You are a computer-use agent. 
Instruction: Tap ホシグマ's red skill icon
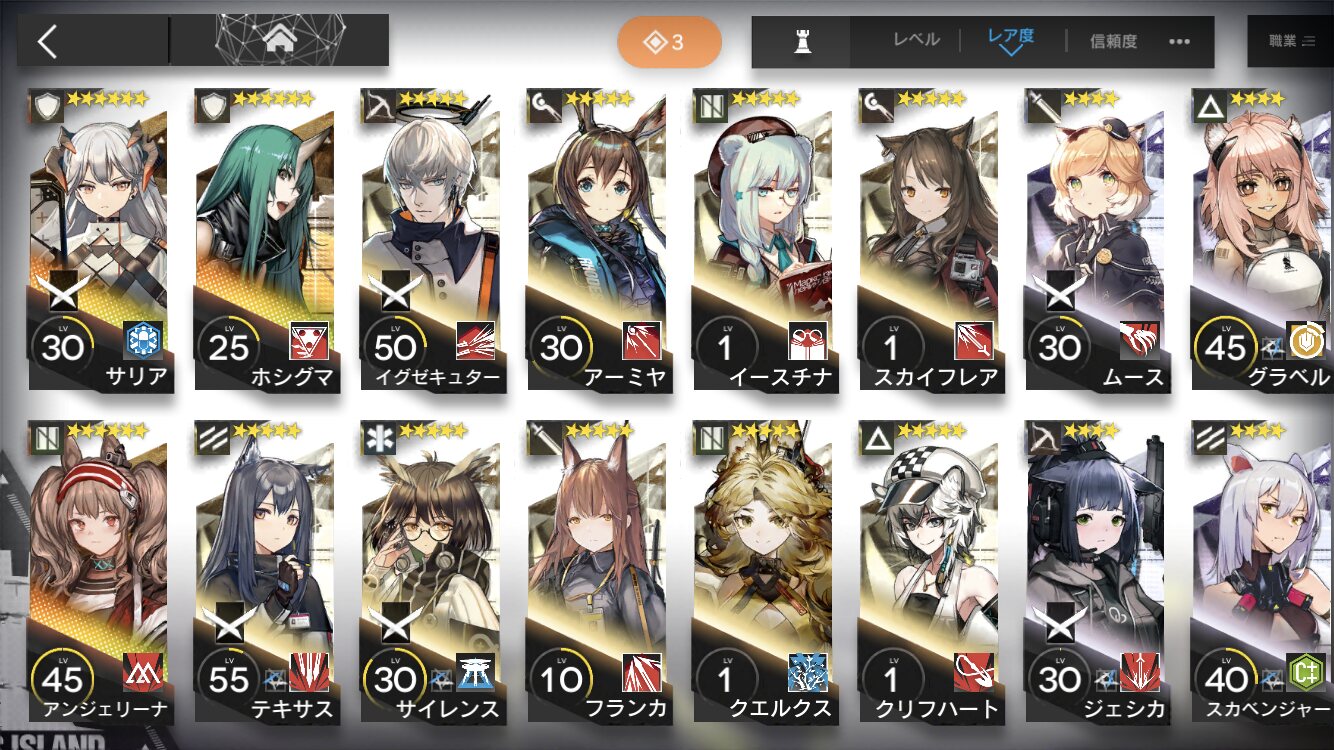pos(310,341)
